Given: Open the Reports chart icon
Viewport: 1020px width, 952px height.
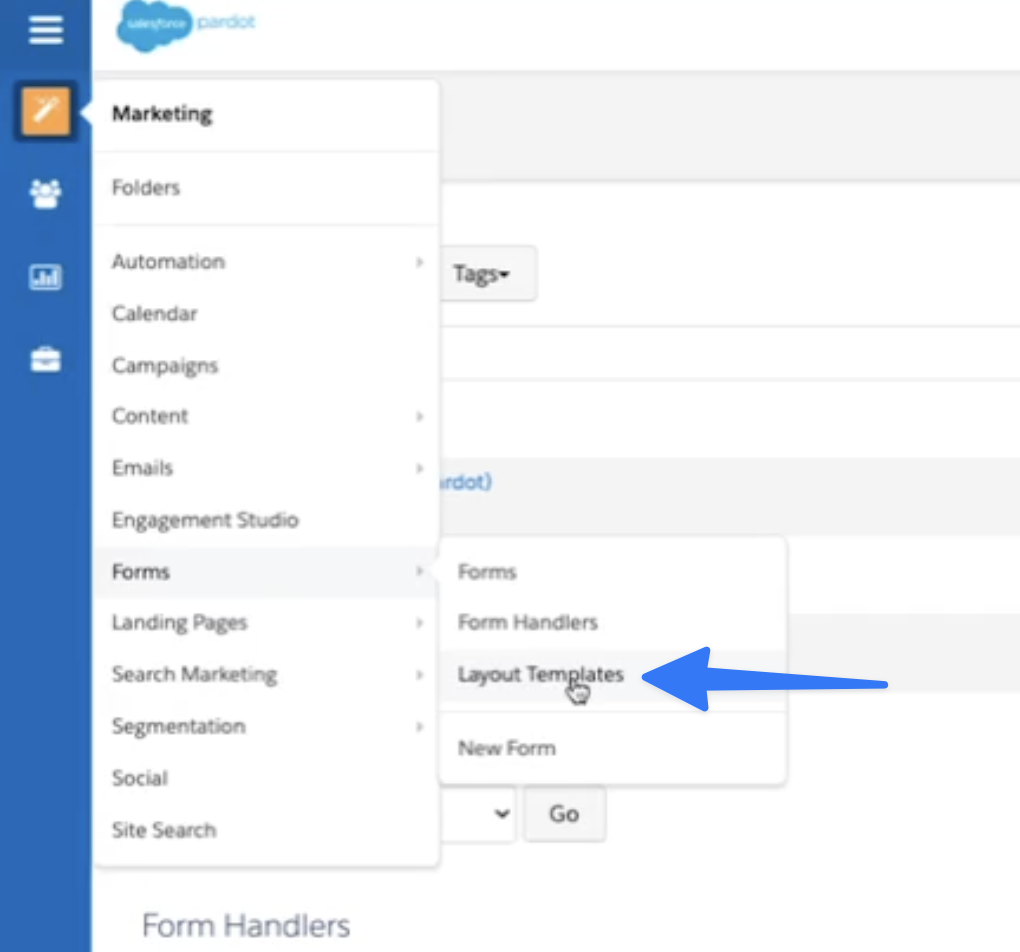Looking at the screenshot, I should [x=45, y=277].
